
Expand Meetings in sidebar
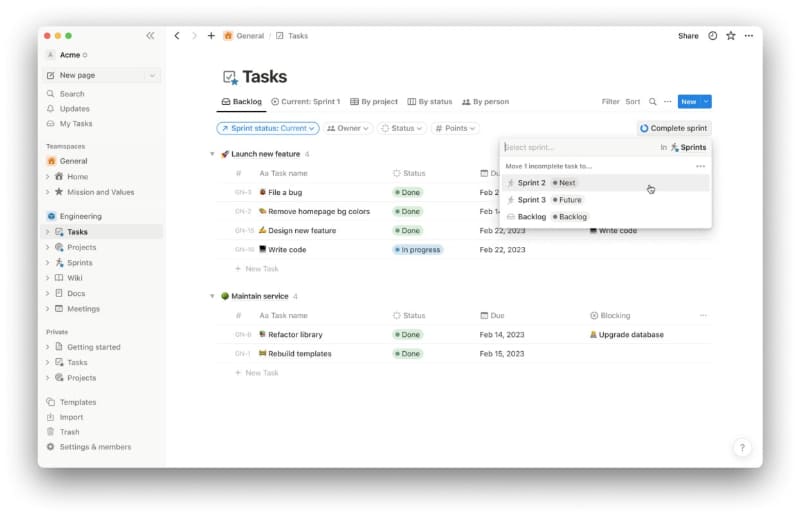(x=47, y=309)
